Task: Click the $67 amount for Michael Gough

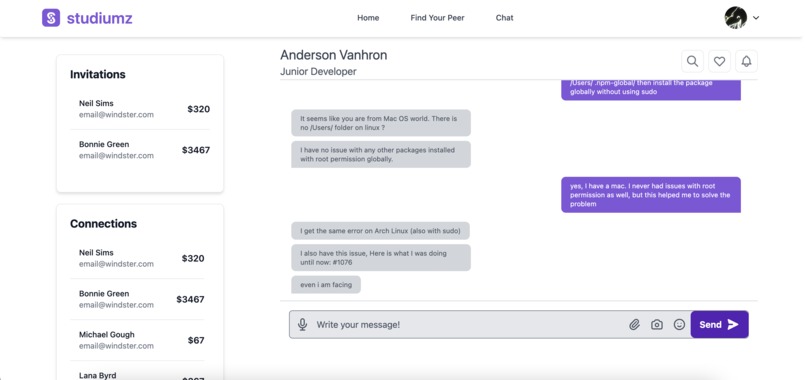Action: click(x=196, y=340)
